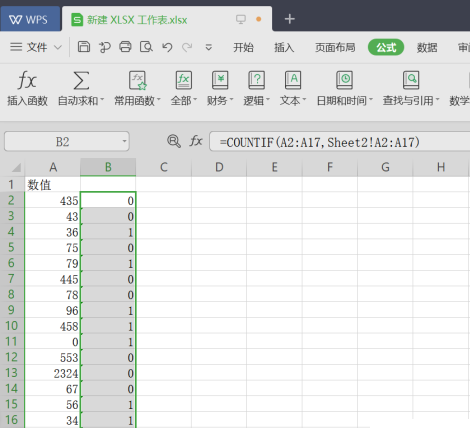The image size is (470, 428).
Task: Switch to the 页面布局 tab
Action: point(335,47)
